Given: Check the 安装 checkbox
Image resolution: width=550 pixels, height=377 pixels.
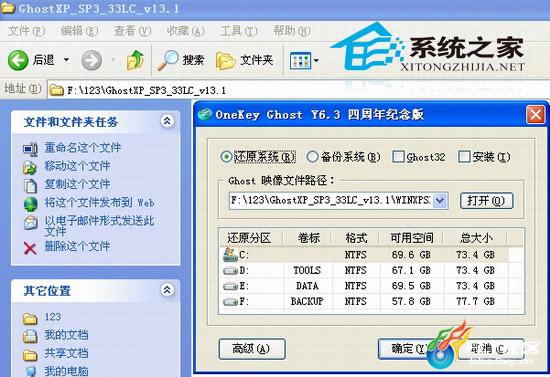Looking at the screenshot, I should coord(464,157).
